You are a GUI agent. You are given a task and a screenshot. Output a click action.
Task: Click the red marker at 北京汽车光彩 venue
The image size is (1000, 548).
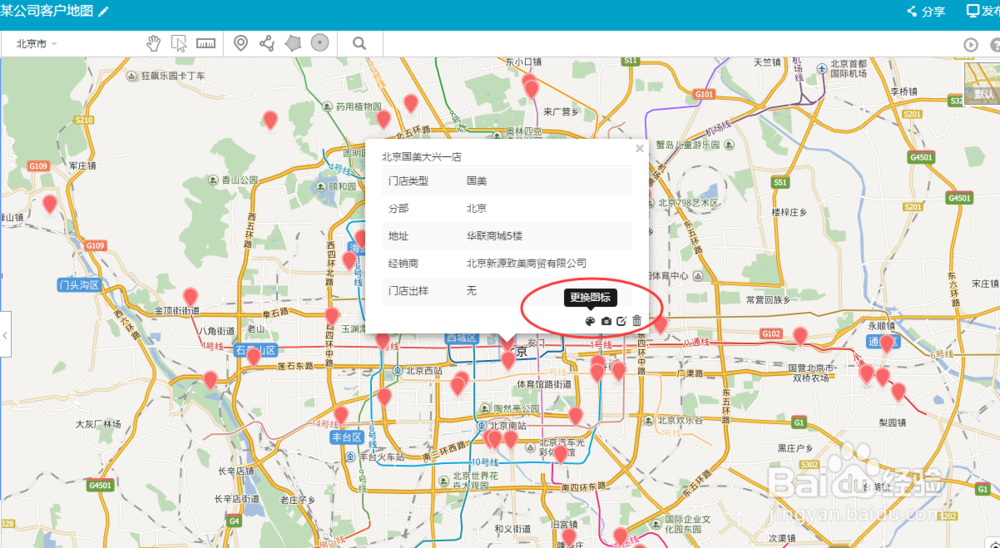point(560,454)
